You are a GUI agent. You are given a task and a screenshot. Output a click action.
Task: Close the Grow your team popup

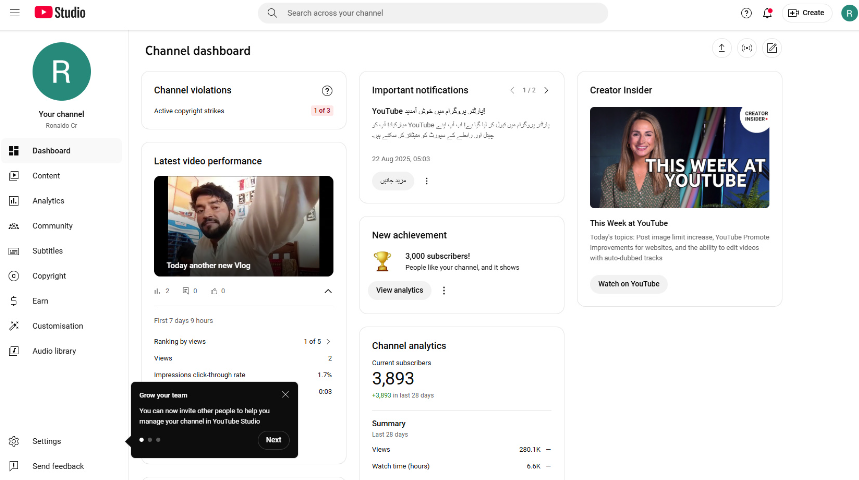(285, 394)
